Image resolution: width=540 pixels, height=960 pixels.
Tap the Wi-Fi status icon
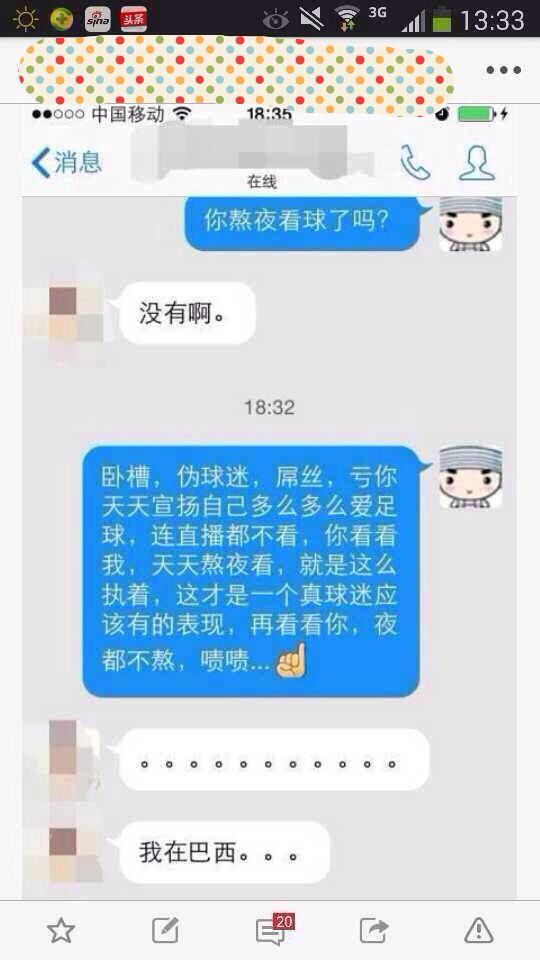348,20
